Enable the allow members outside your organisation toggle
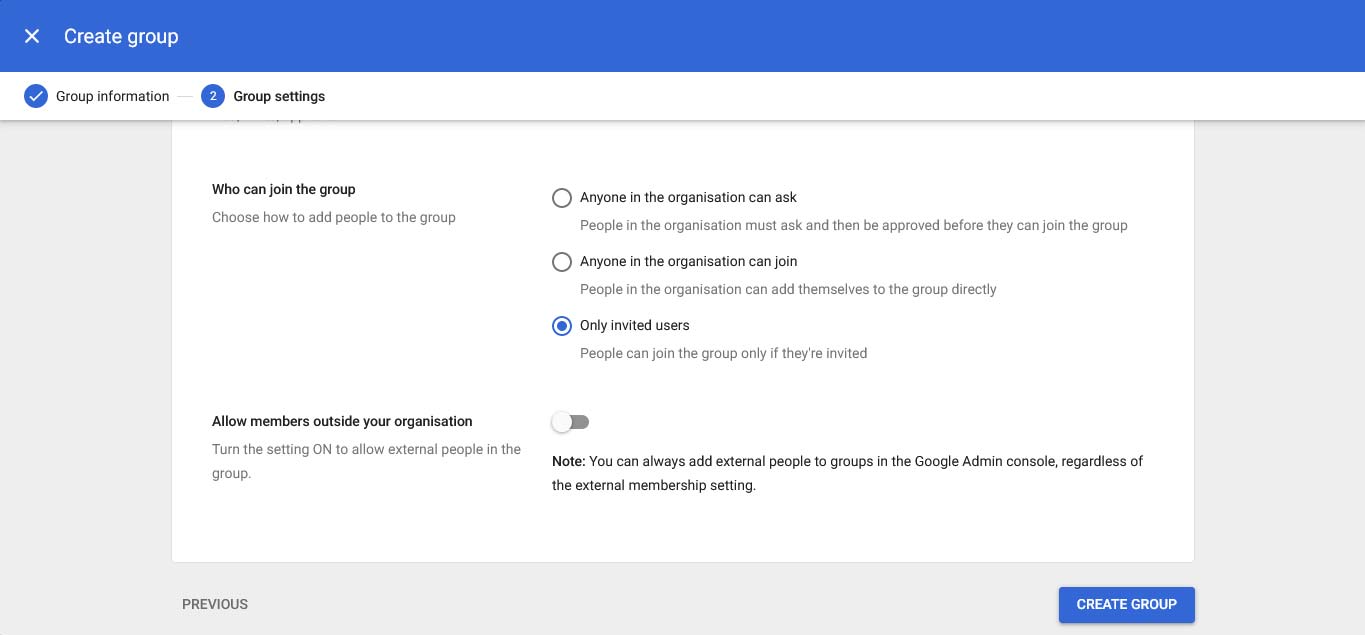The width and height of the screenshot is (1365, 635). point(570,422)
